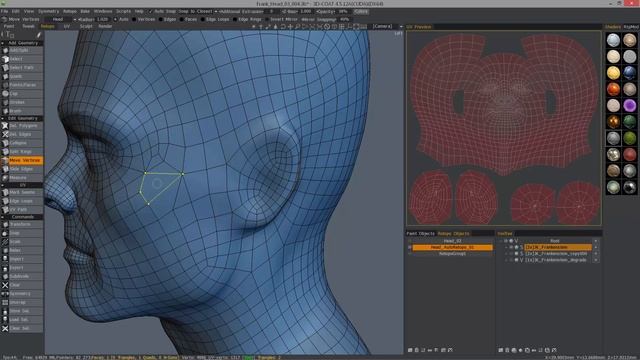
Task: Select the Edges mode radio
Action: point(160,19)
